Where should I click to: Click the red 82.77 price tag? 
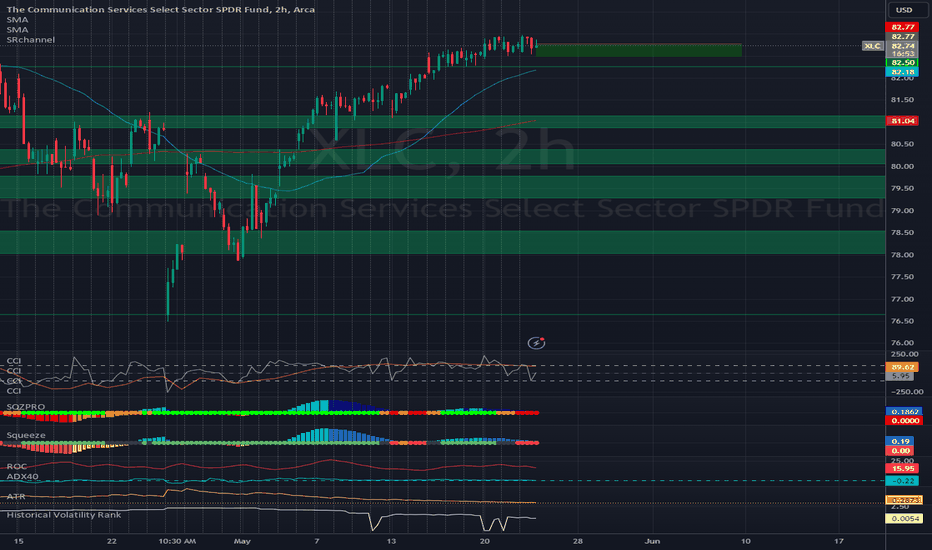[x=902, y=27]
